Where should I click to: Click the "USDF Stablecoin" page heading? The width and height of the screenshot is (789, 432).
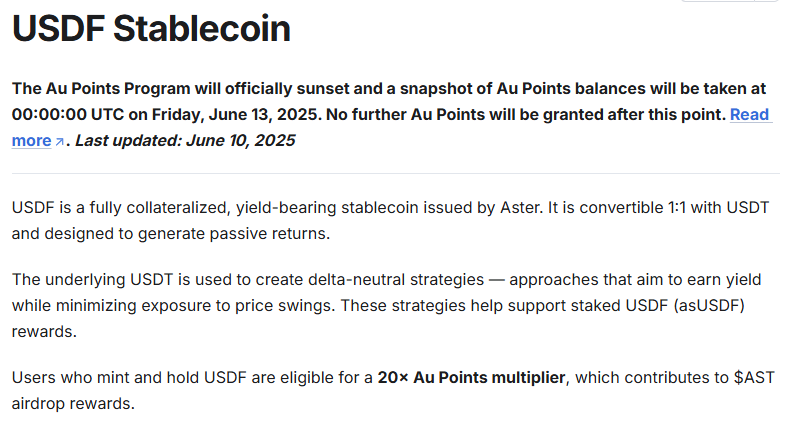pyautogui.click(x=151, y=29)
